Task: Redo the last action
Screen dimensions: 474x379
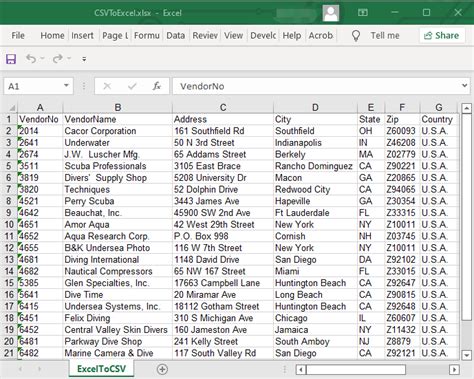Action: [x=58, y=59]
